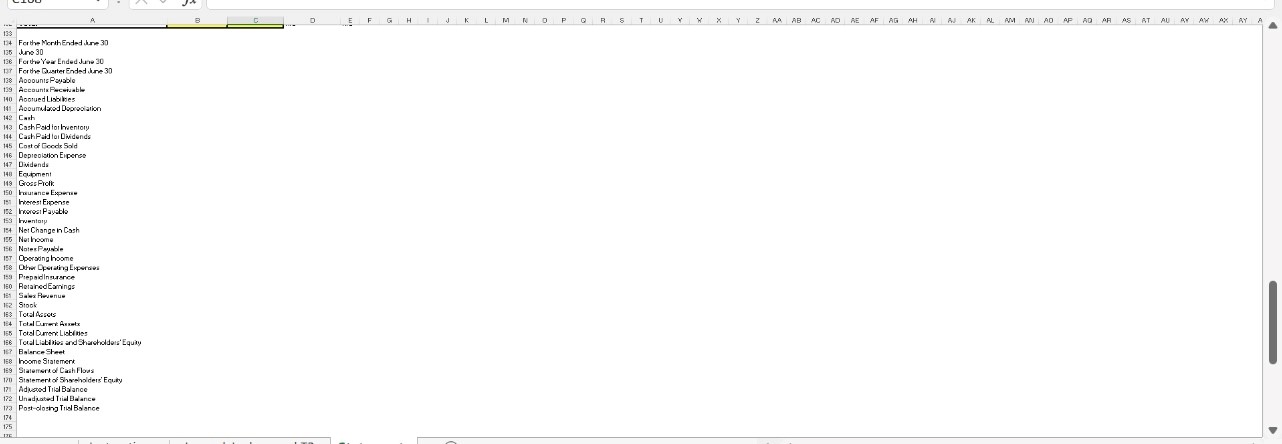Select cell 'For the Month Ended June 30'
Screen dimensions: 1282x444
92,43
